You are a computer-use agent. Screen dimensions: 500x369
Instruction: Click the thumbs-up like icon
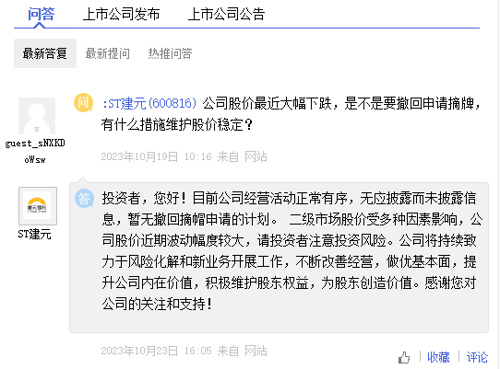[x=404, y=358]
